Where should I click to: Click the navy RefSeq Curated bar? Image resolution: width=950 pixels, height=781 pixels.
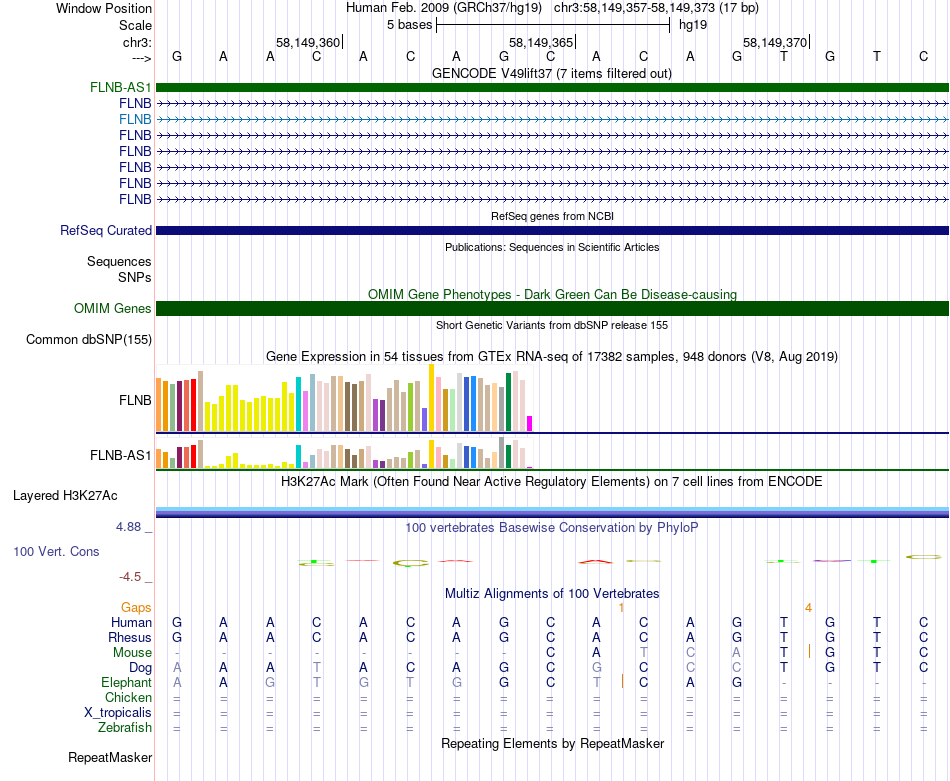click(x=552, y=231)
